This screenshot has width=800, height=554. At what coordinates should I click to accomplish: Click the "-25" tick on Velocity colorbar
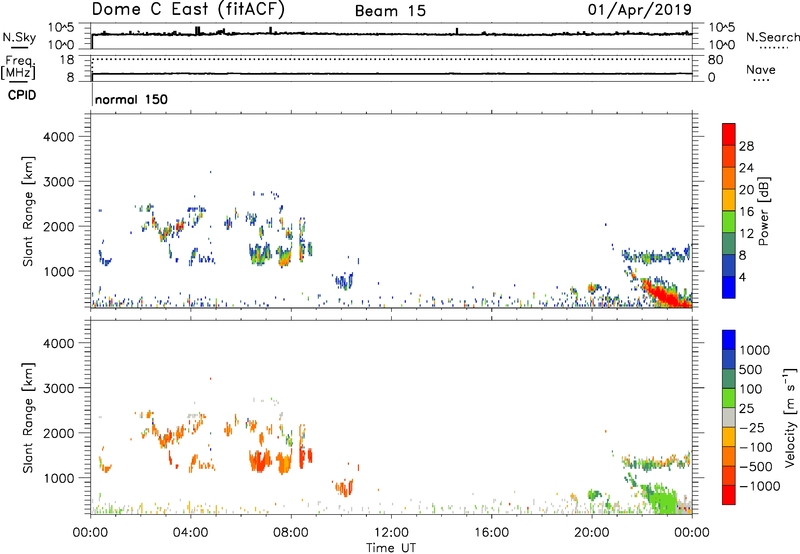pyautogui.click(x=751, y=428)
